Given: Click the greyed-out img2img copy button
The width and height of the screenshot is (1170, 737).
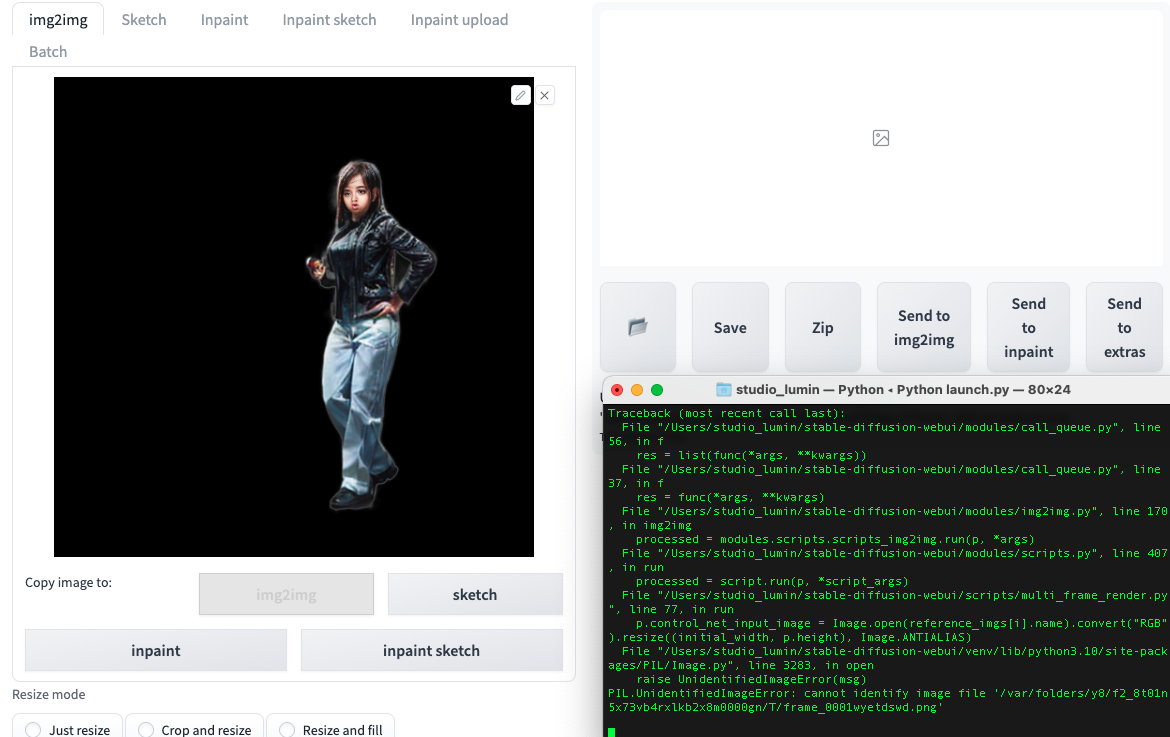Looking at the screenshot, I should coord(287,594).
